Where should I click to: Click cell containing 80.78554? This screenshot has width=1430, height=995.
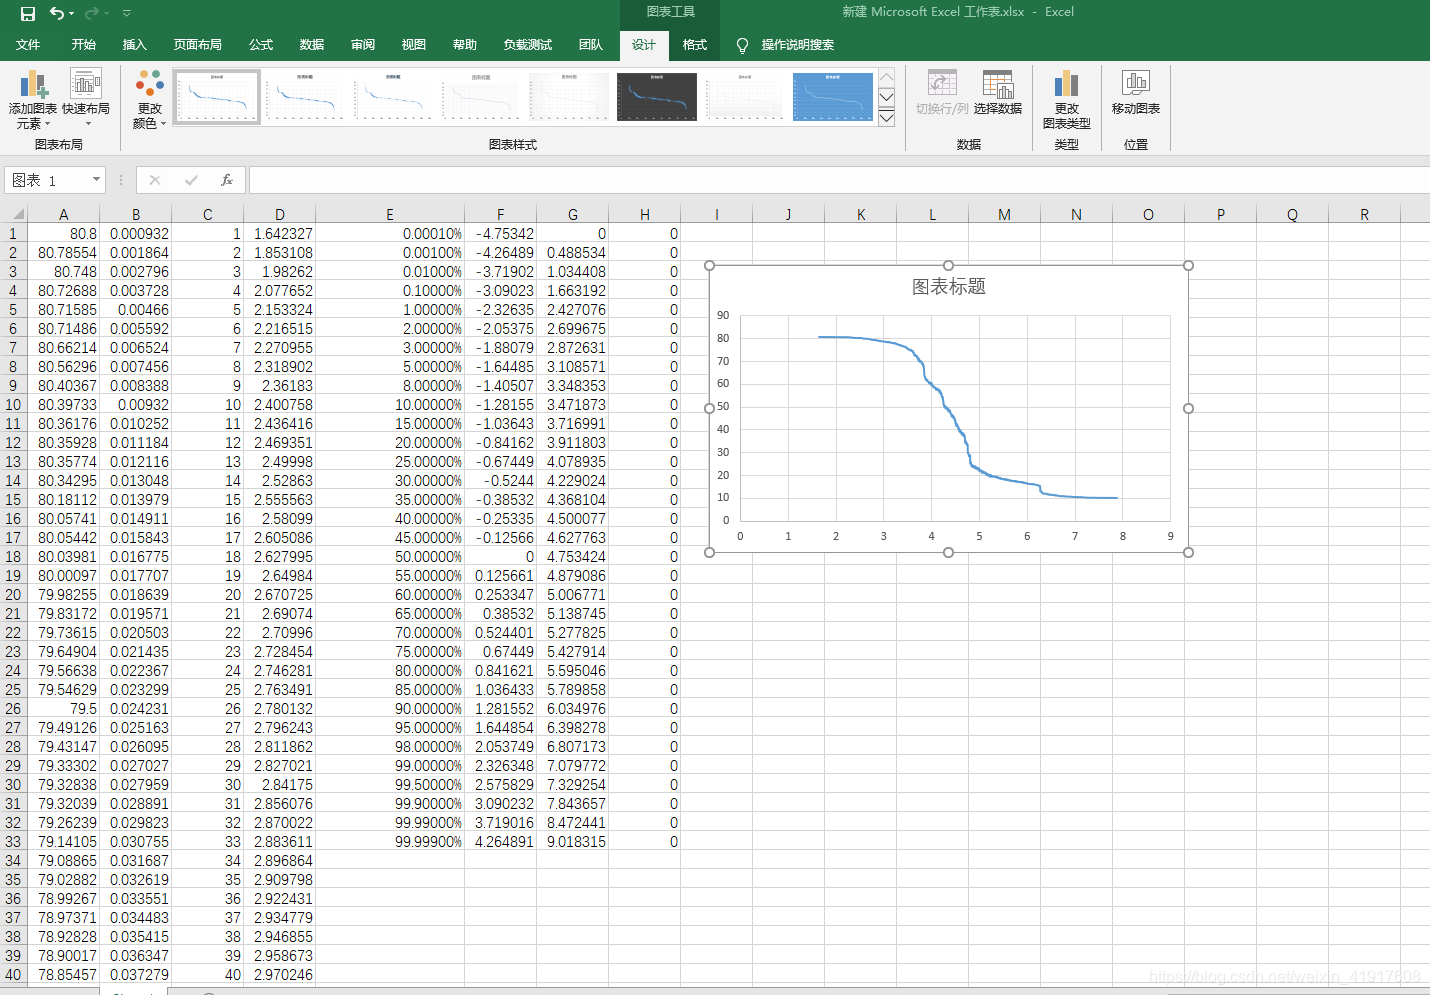pyautogui.click(x=63, y=253)
